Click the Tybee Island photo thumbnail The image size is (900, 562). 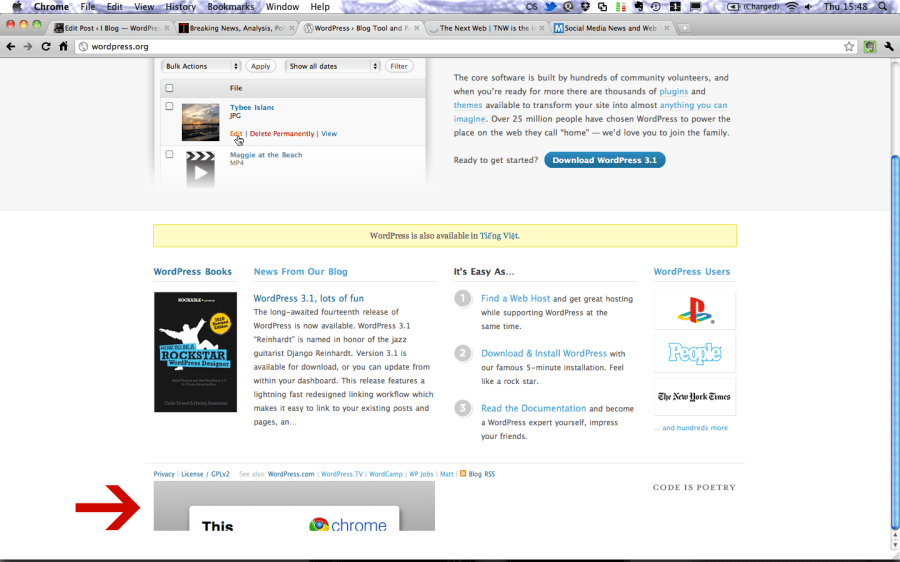click(200, 122)
